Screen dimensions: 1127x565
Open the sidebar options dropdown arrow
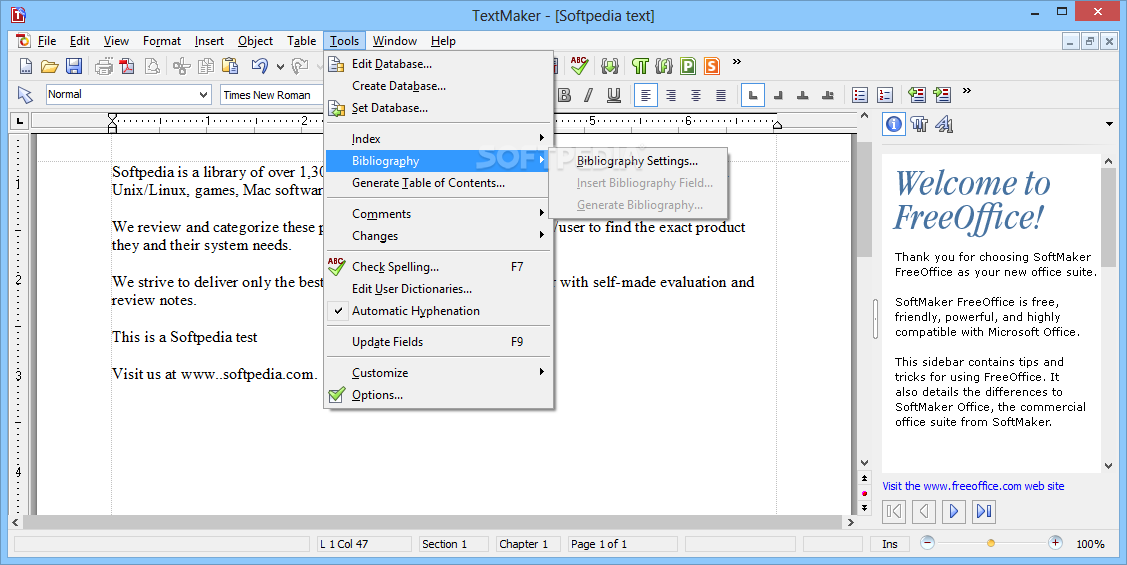click(1110, 125)
